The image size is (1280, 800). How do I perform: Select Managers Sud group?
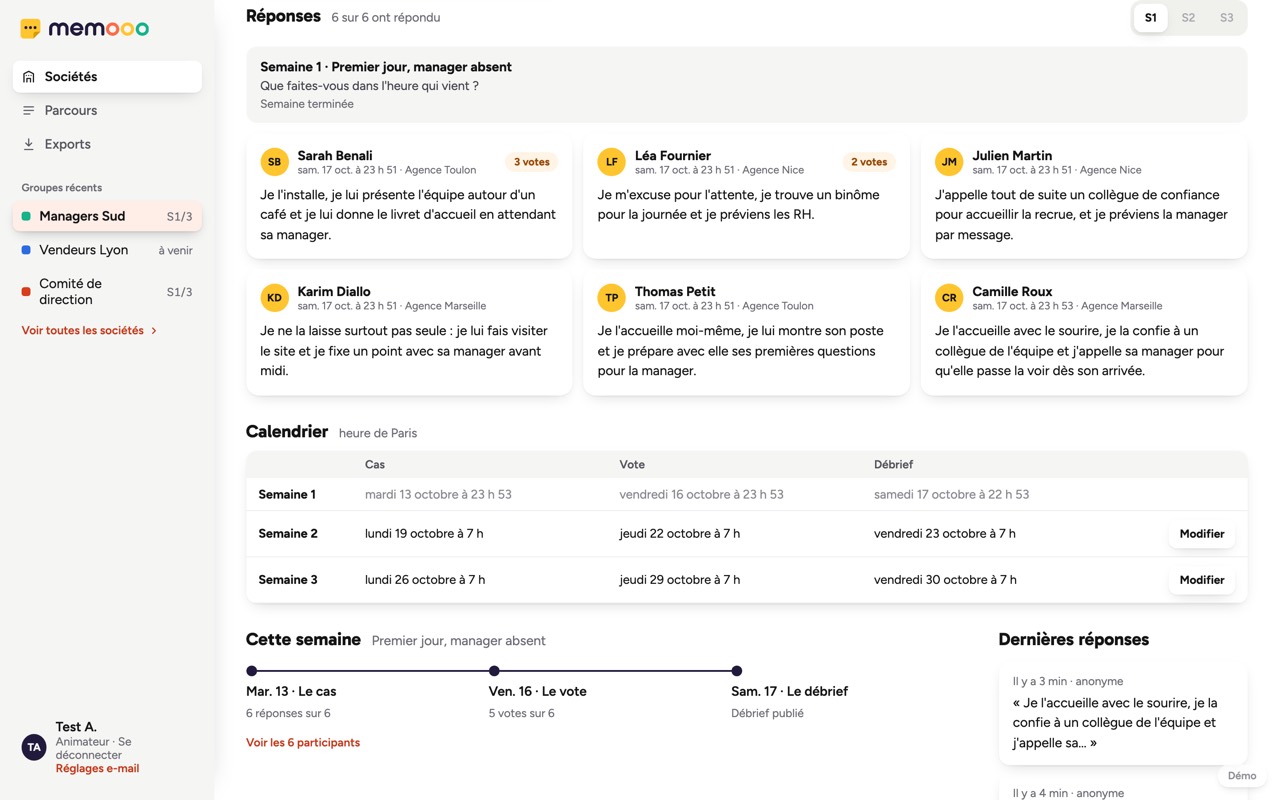point(107,216)
